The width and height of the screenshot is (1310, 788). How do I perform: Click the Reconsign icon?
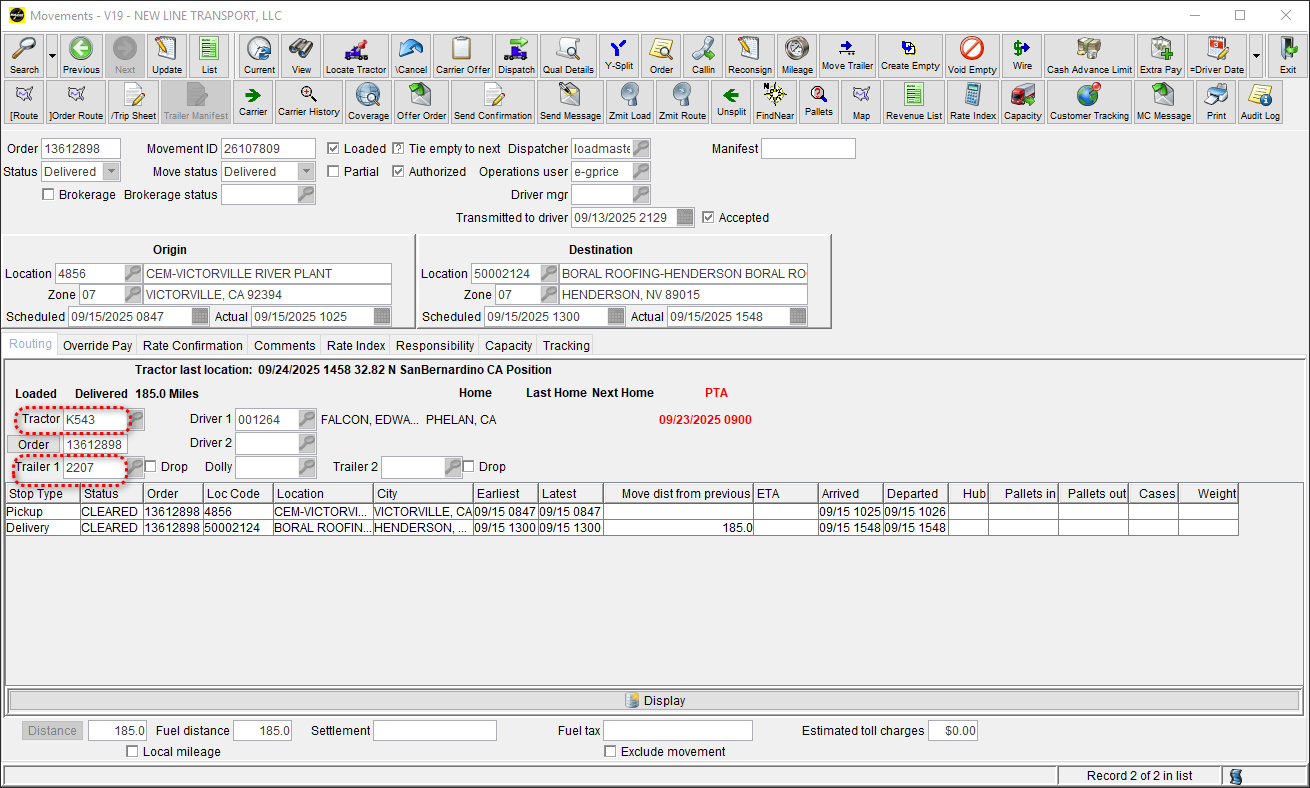[751, 55]
